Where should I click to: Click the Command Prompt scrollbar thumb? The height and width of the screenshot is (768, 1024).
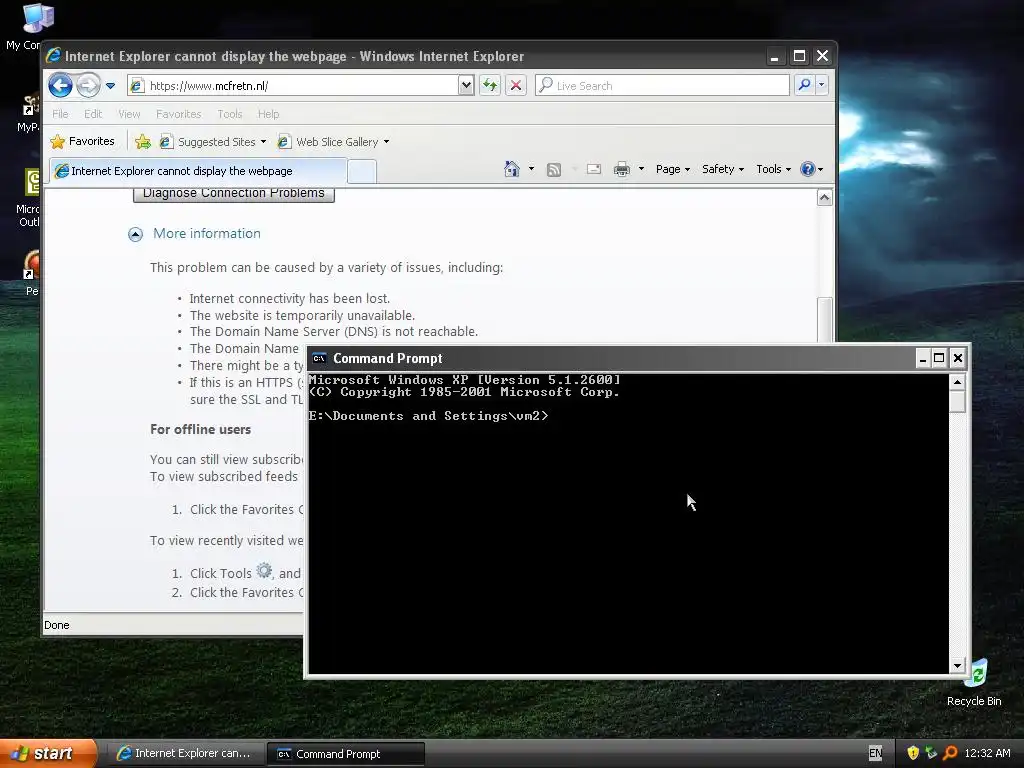click(x=957, y=401)
